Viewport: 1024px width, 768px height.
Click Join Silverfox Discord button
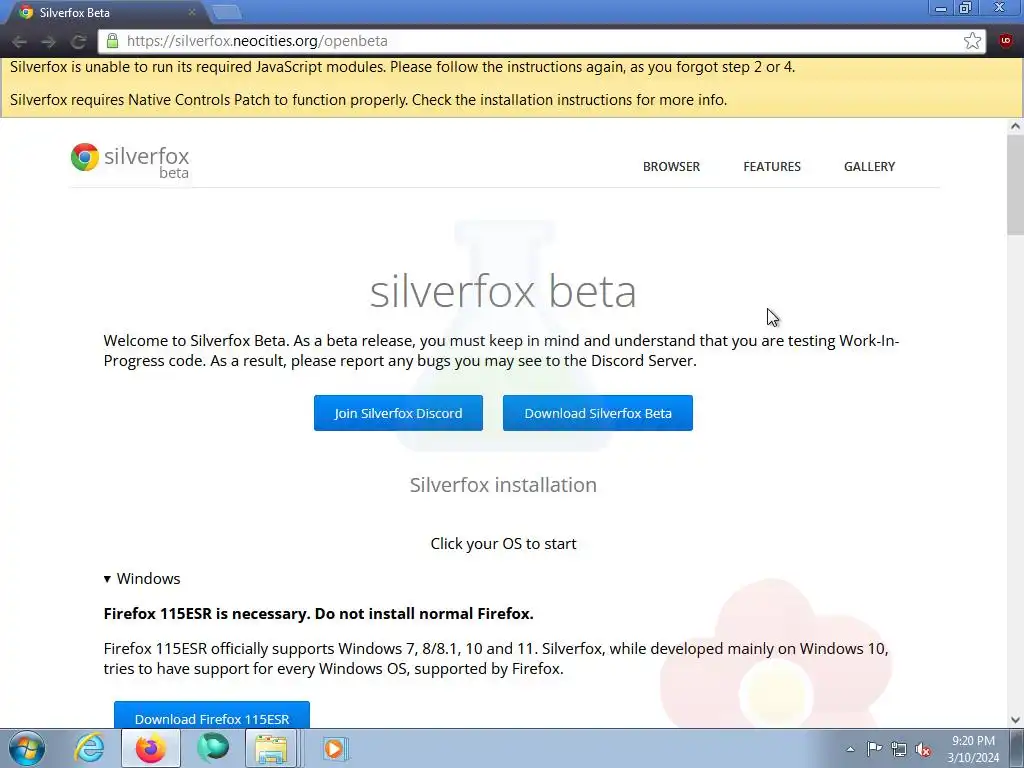click(x=398, y=413)
